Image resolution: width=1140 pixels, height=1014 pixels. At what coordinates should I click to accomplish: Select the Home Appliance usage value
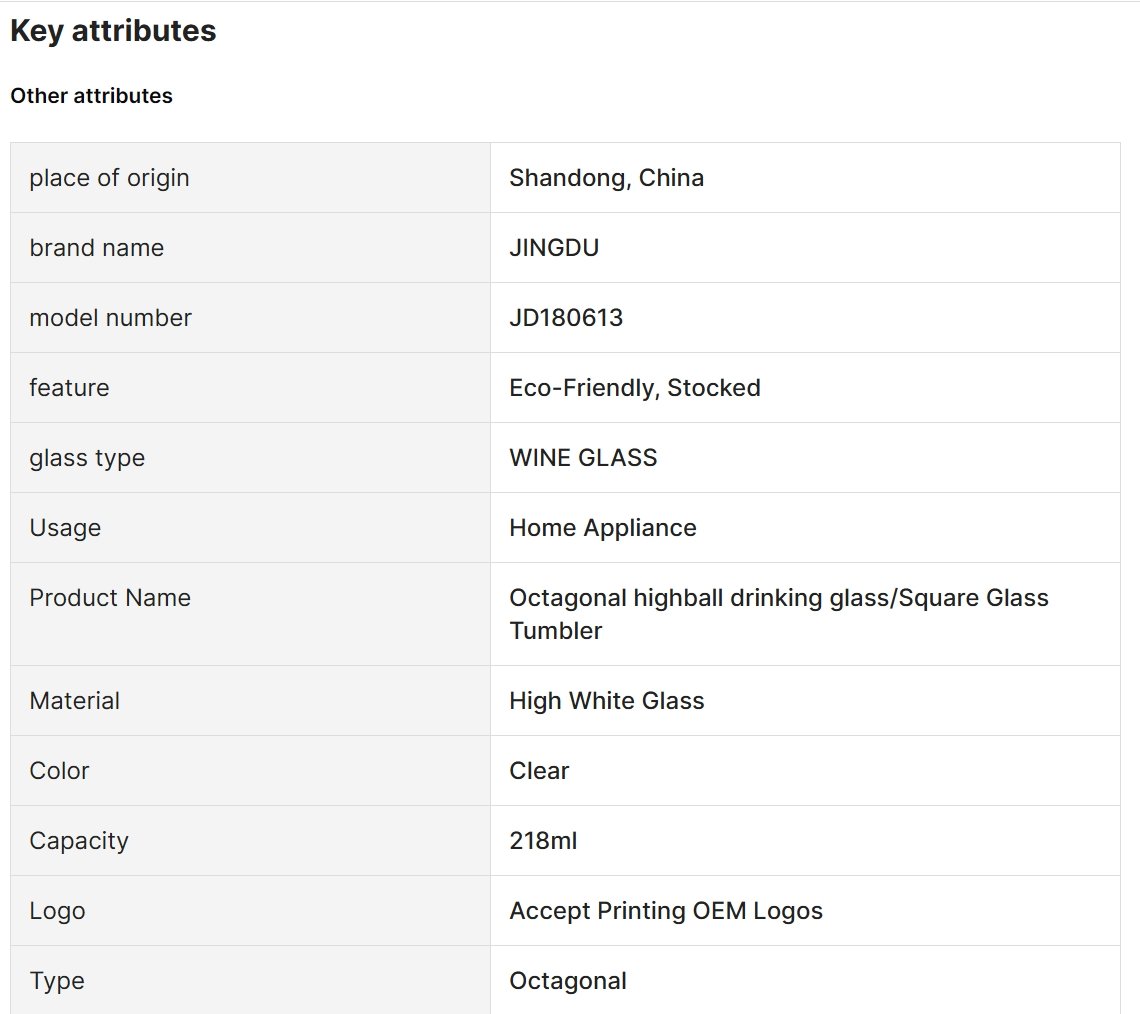603,528
